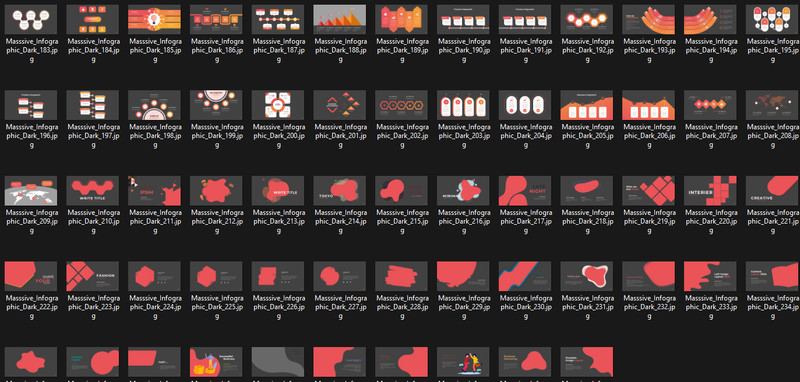Select thumbnail Masssive_Infographic_Dark_192.jpg

(x=586, y=20)
